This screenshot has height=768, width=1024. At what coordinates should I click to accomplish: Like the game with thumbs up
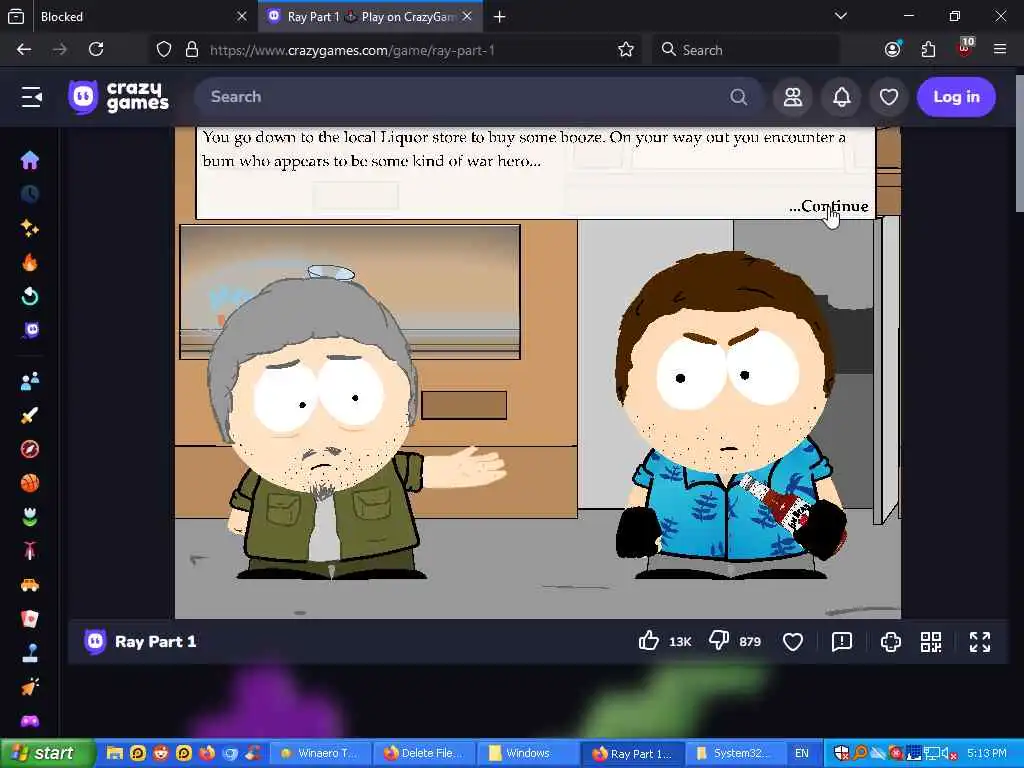point(648,641)
